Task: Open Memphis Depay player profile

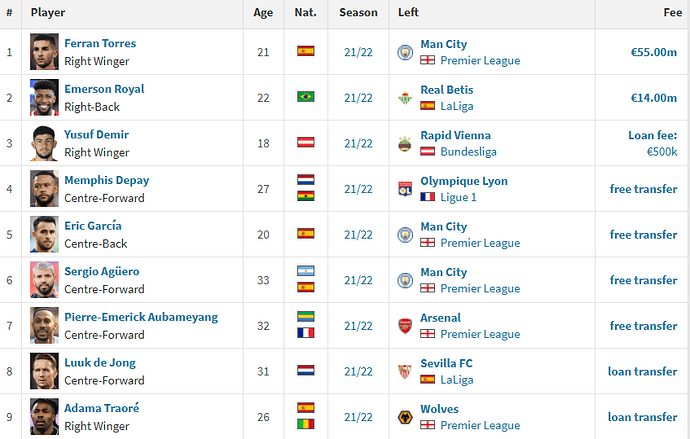Action: pyautogui.click(x=106, y=180)
